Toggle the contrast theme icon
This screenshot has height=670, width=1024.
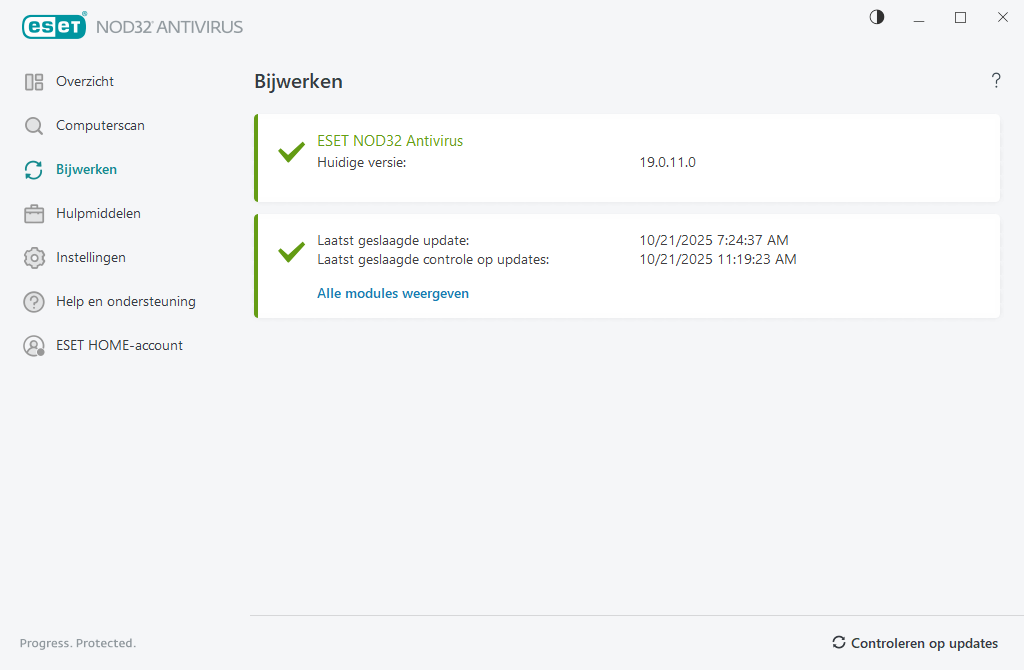point(877,17)
